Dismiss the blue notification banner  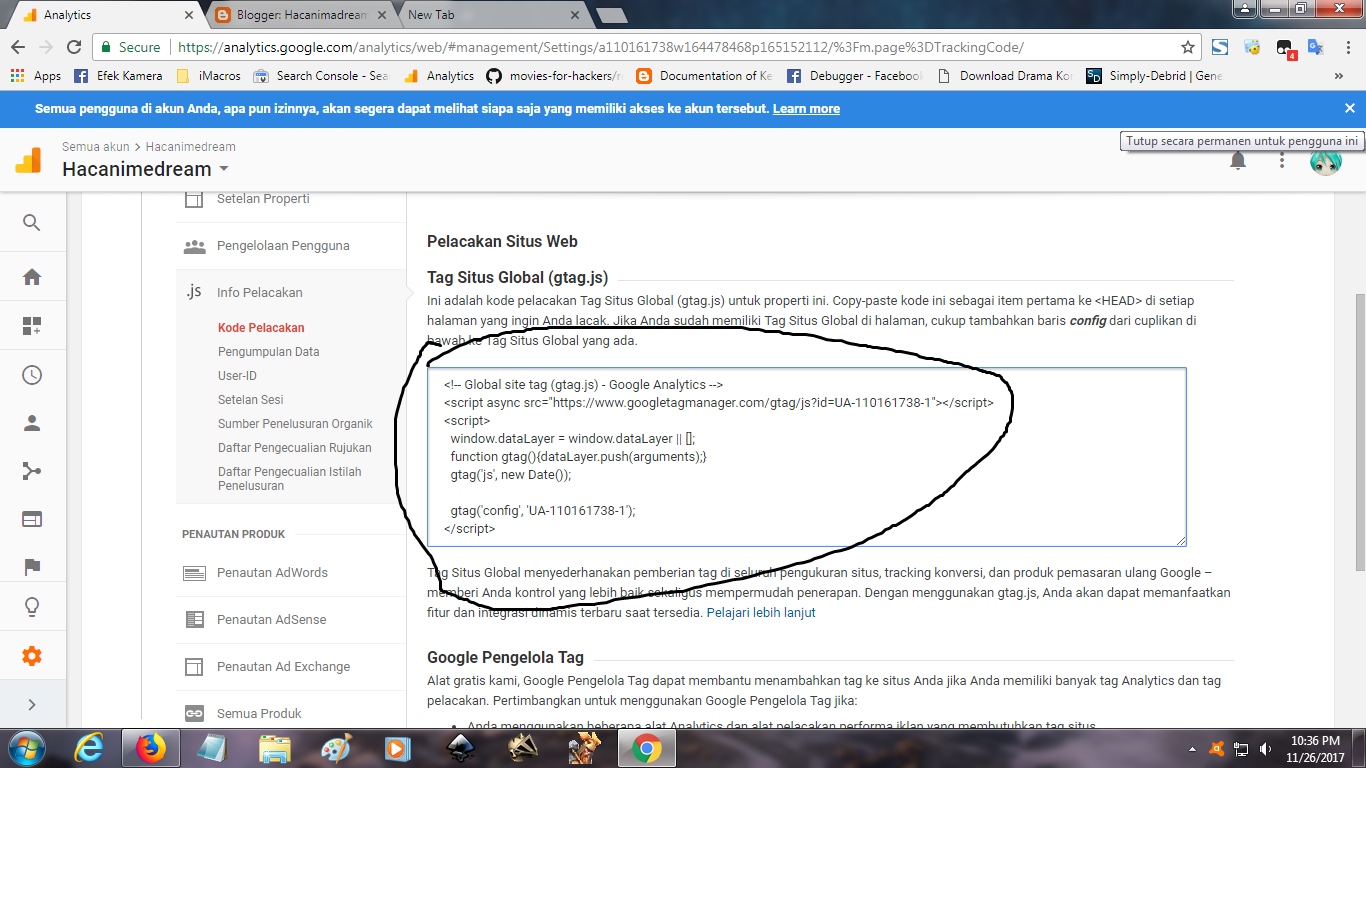tap(1350, 108)
